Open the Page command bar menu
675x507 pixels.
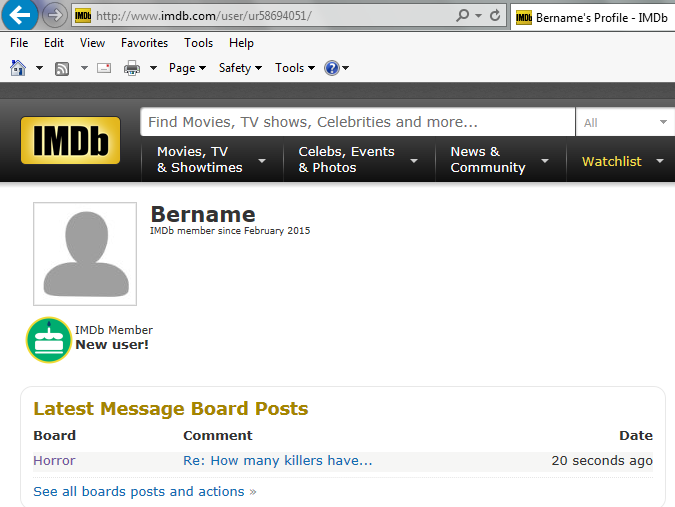click(x=187, y=68)
